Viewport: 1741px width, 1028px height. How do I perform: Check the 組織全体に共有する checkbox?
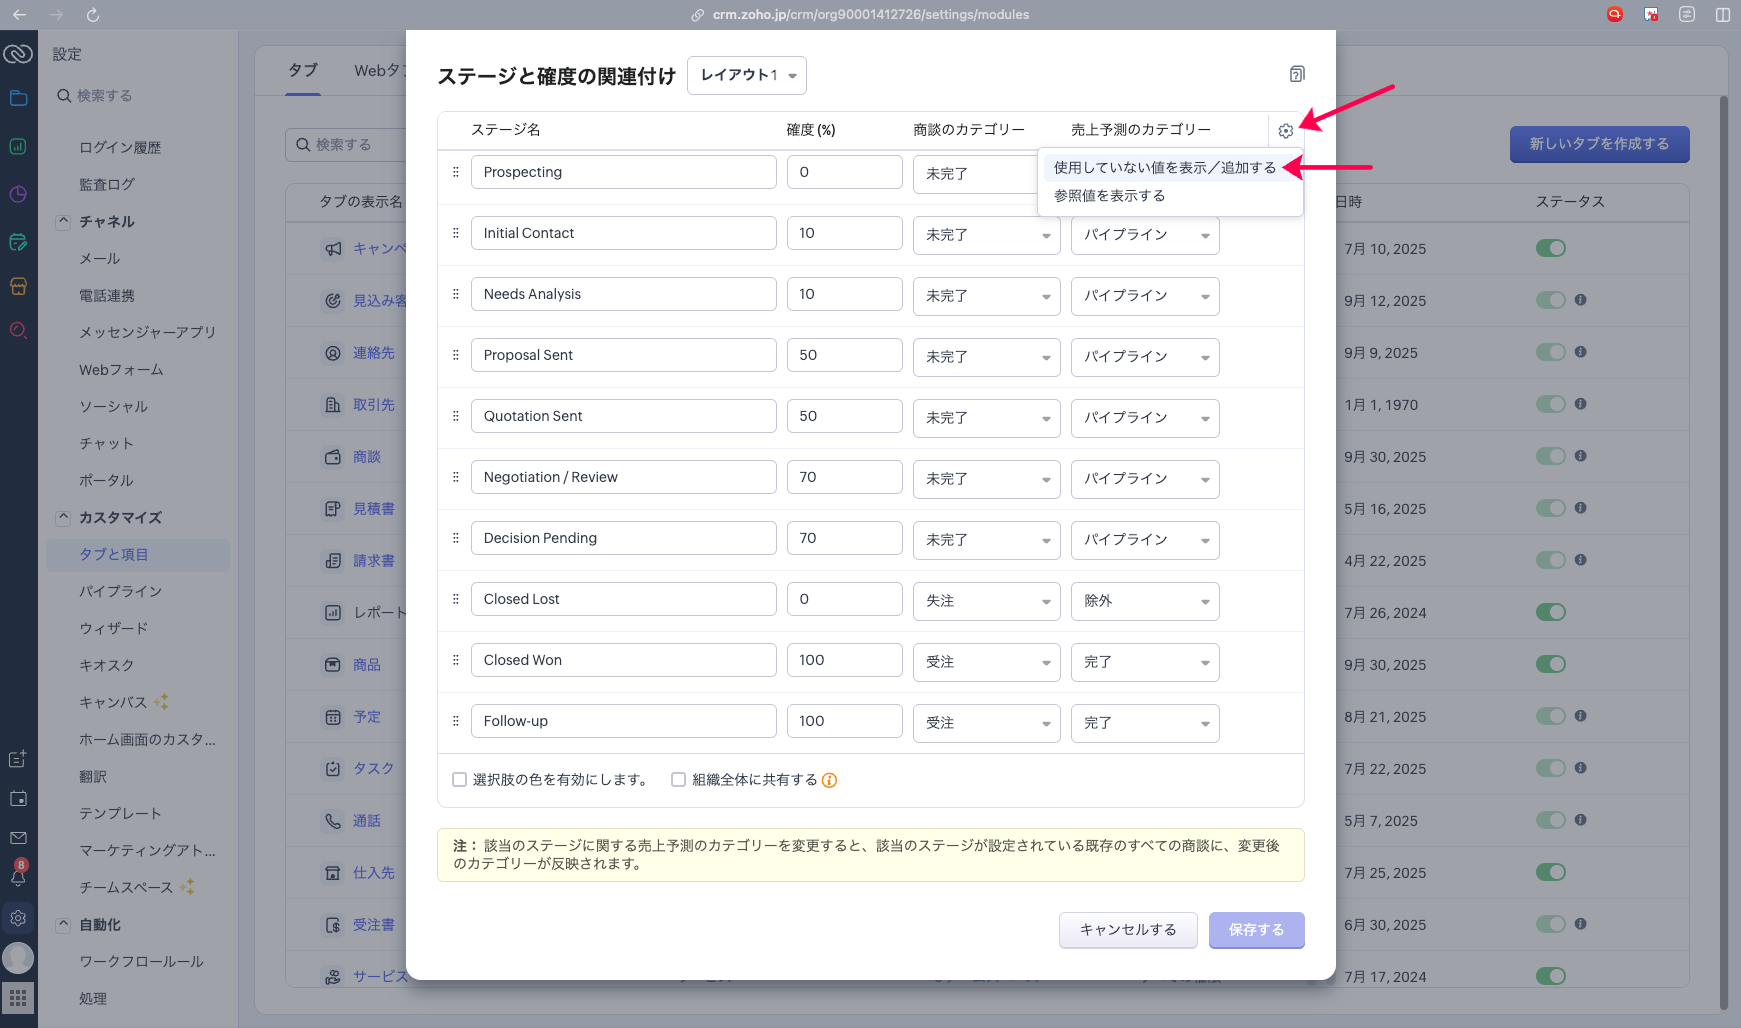point(678,780)
